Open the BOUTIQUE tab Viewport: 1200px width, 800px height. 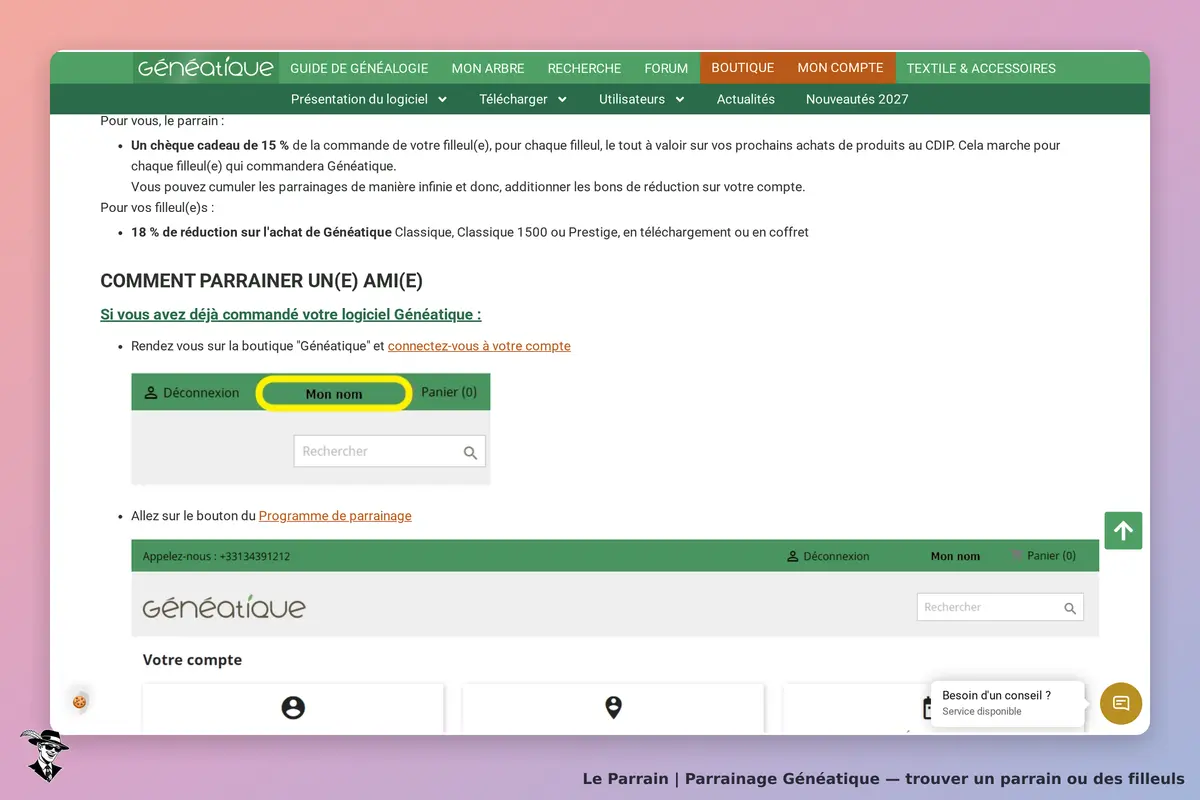(743, 68)
